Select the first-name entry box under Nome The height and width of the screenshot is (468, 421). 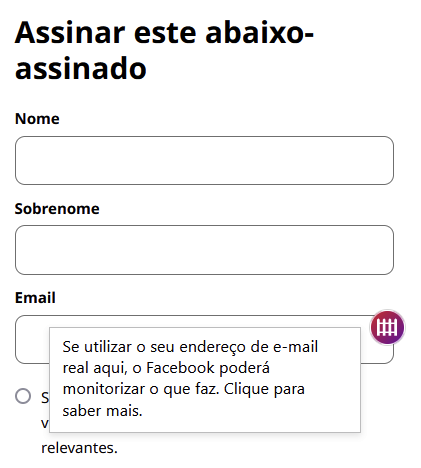coord(204,160)
